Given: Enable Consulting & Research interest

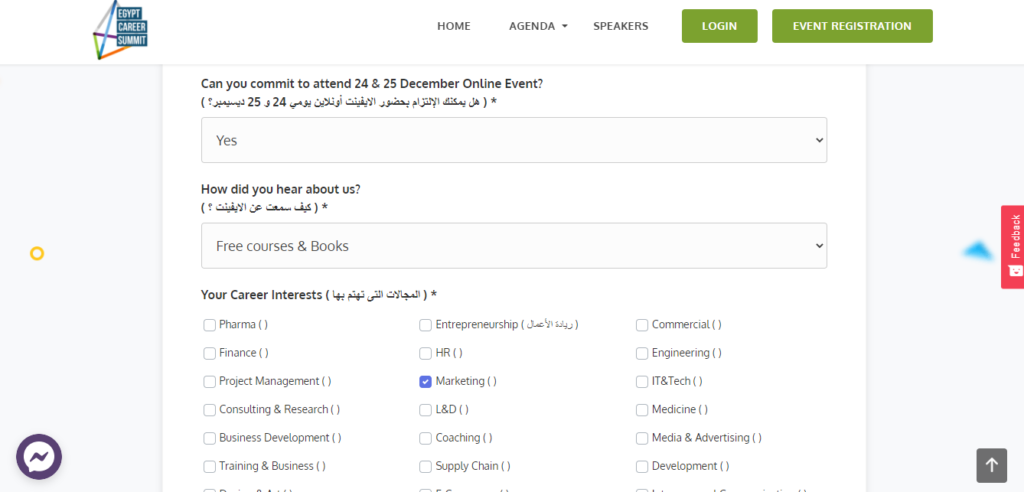Looking at the screenshot, I should coord(210,410).
